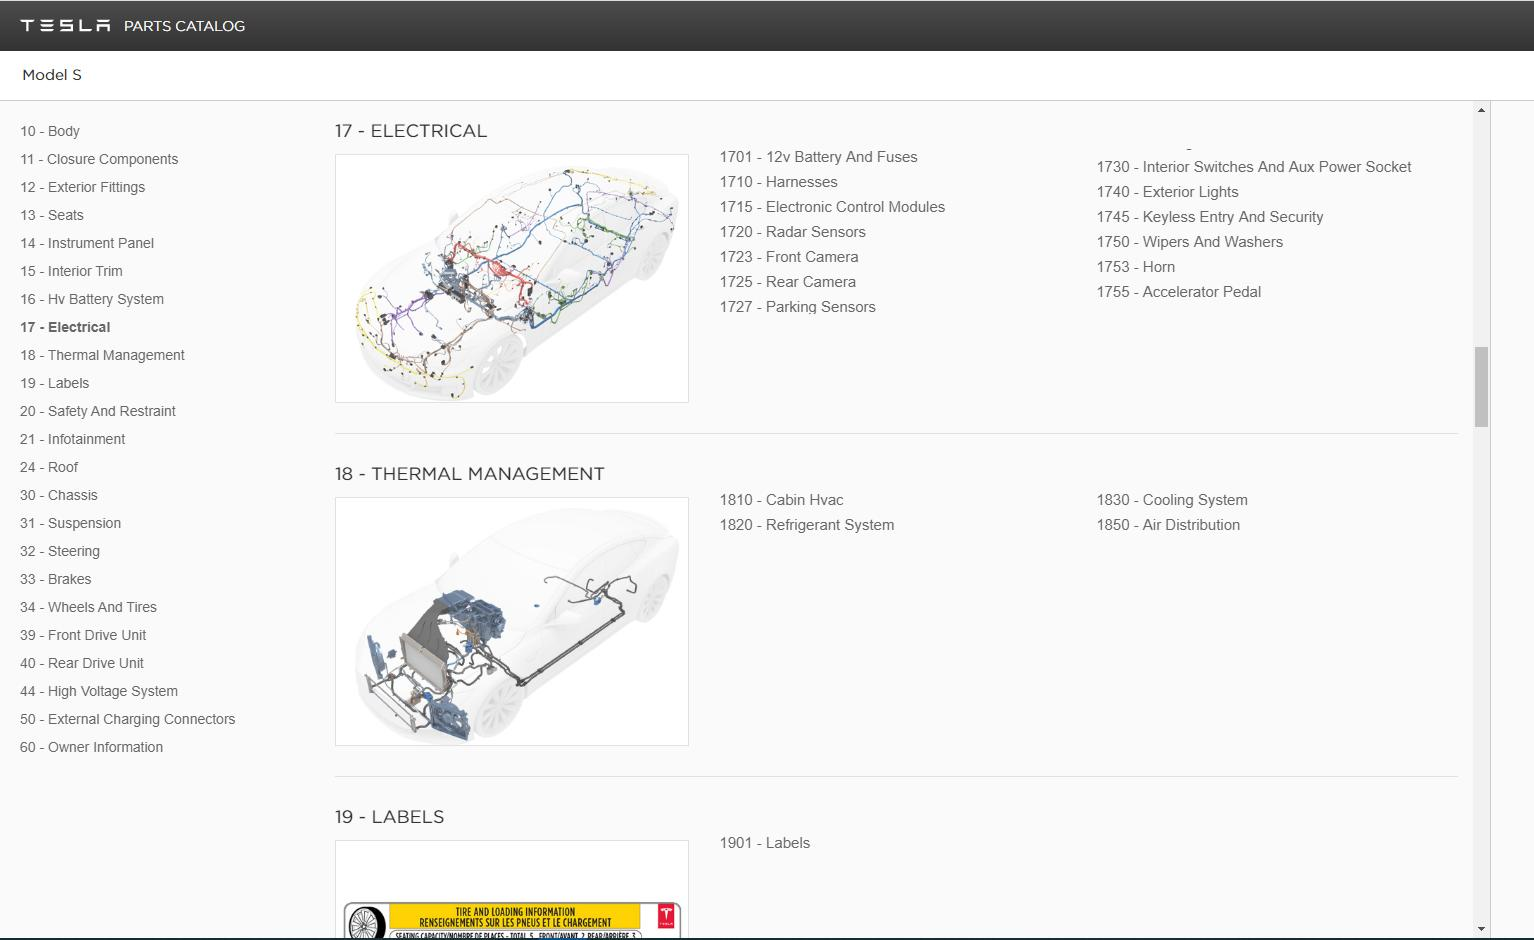
Task: Click the vertical scrollbar thumb
Action: [x=1481, y=387]
